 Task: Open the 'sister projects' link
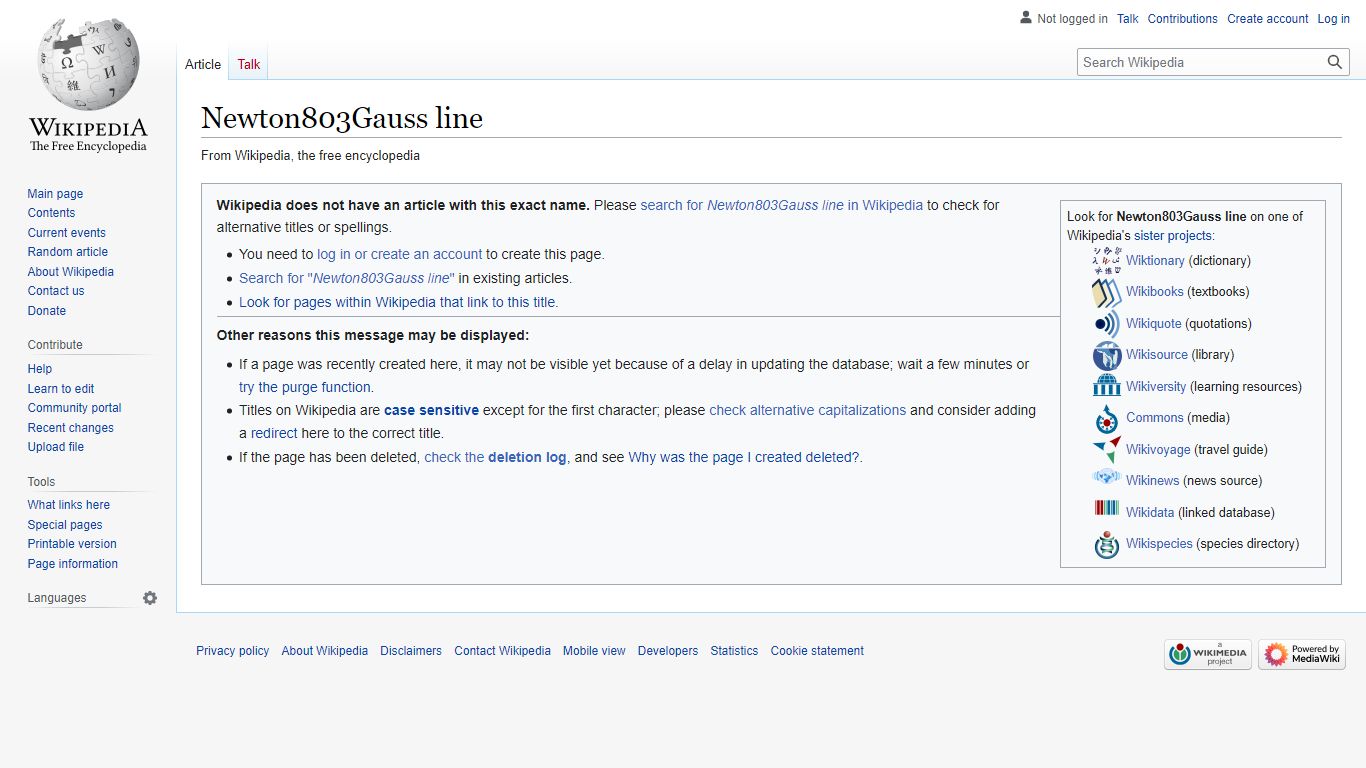click(x=1173, y=236)
